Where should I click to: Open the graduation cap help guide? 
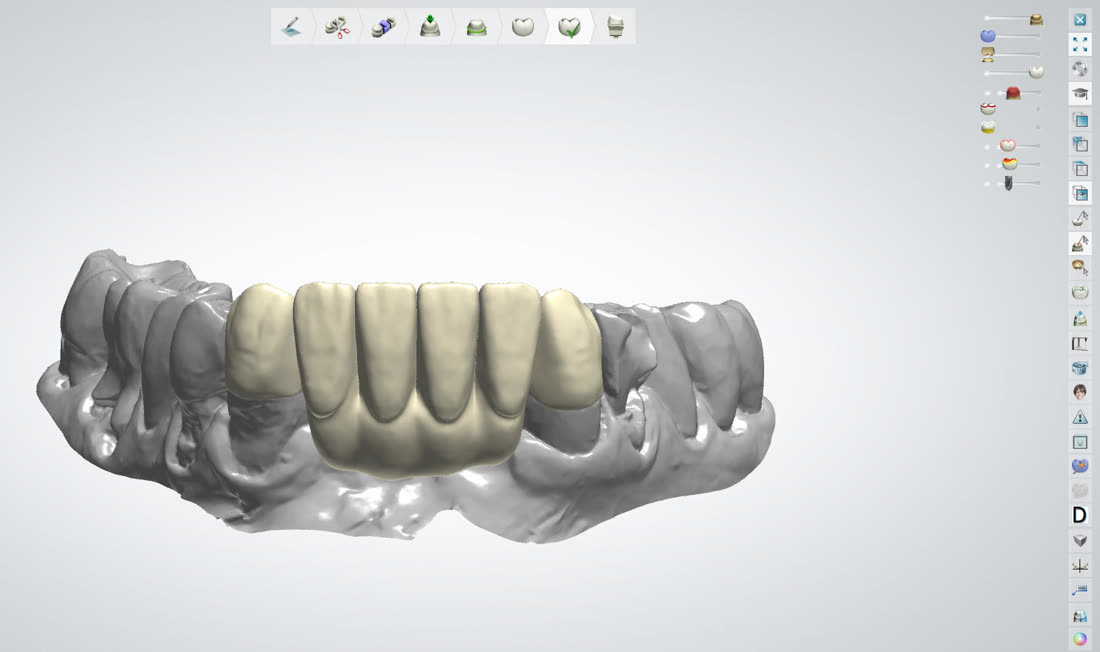click(x=1080, y=93)
